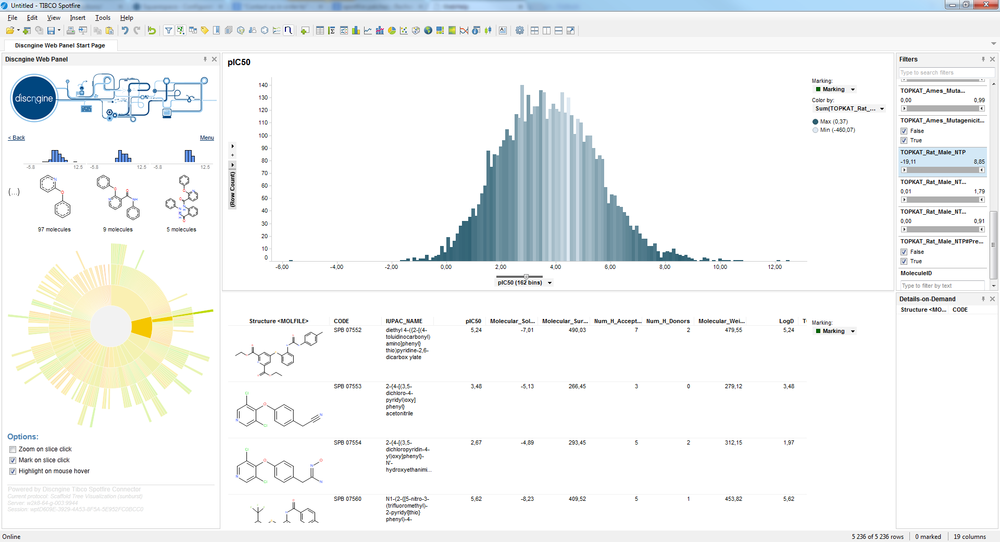Insert a Scatter Plot visualization
1000x542 pixels.
(x=404, y=31)
